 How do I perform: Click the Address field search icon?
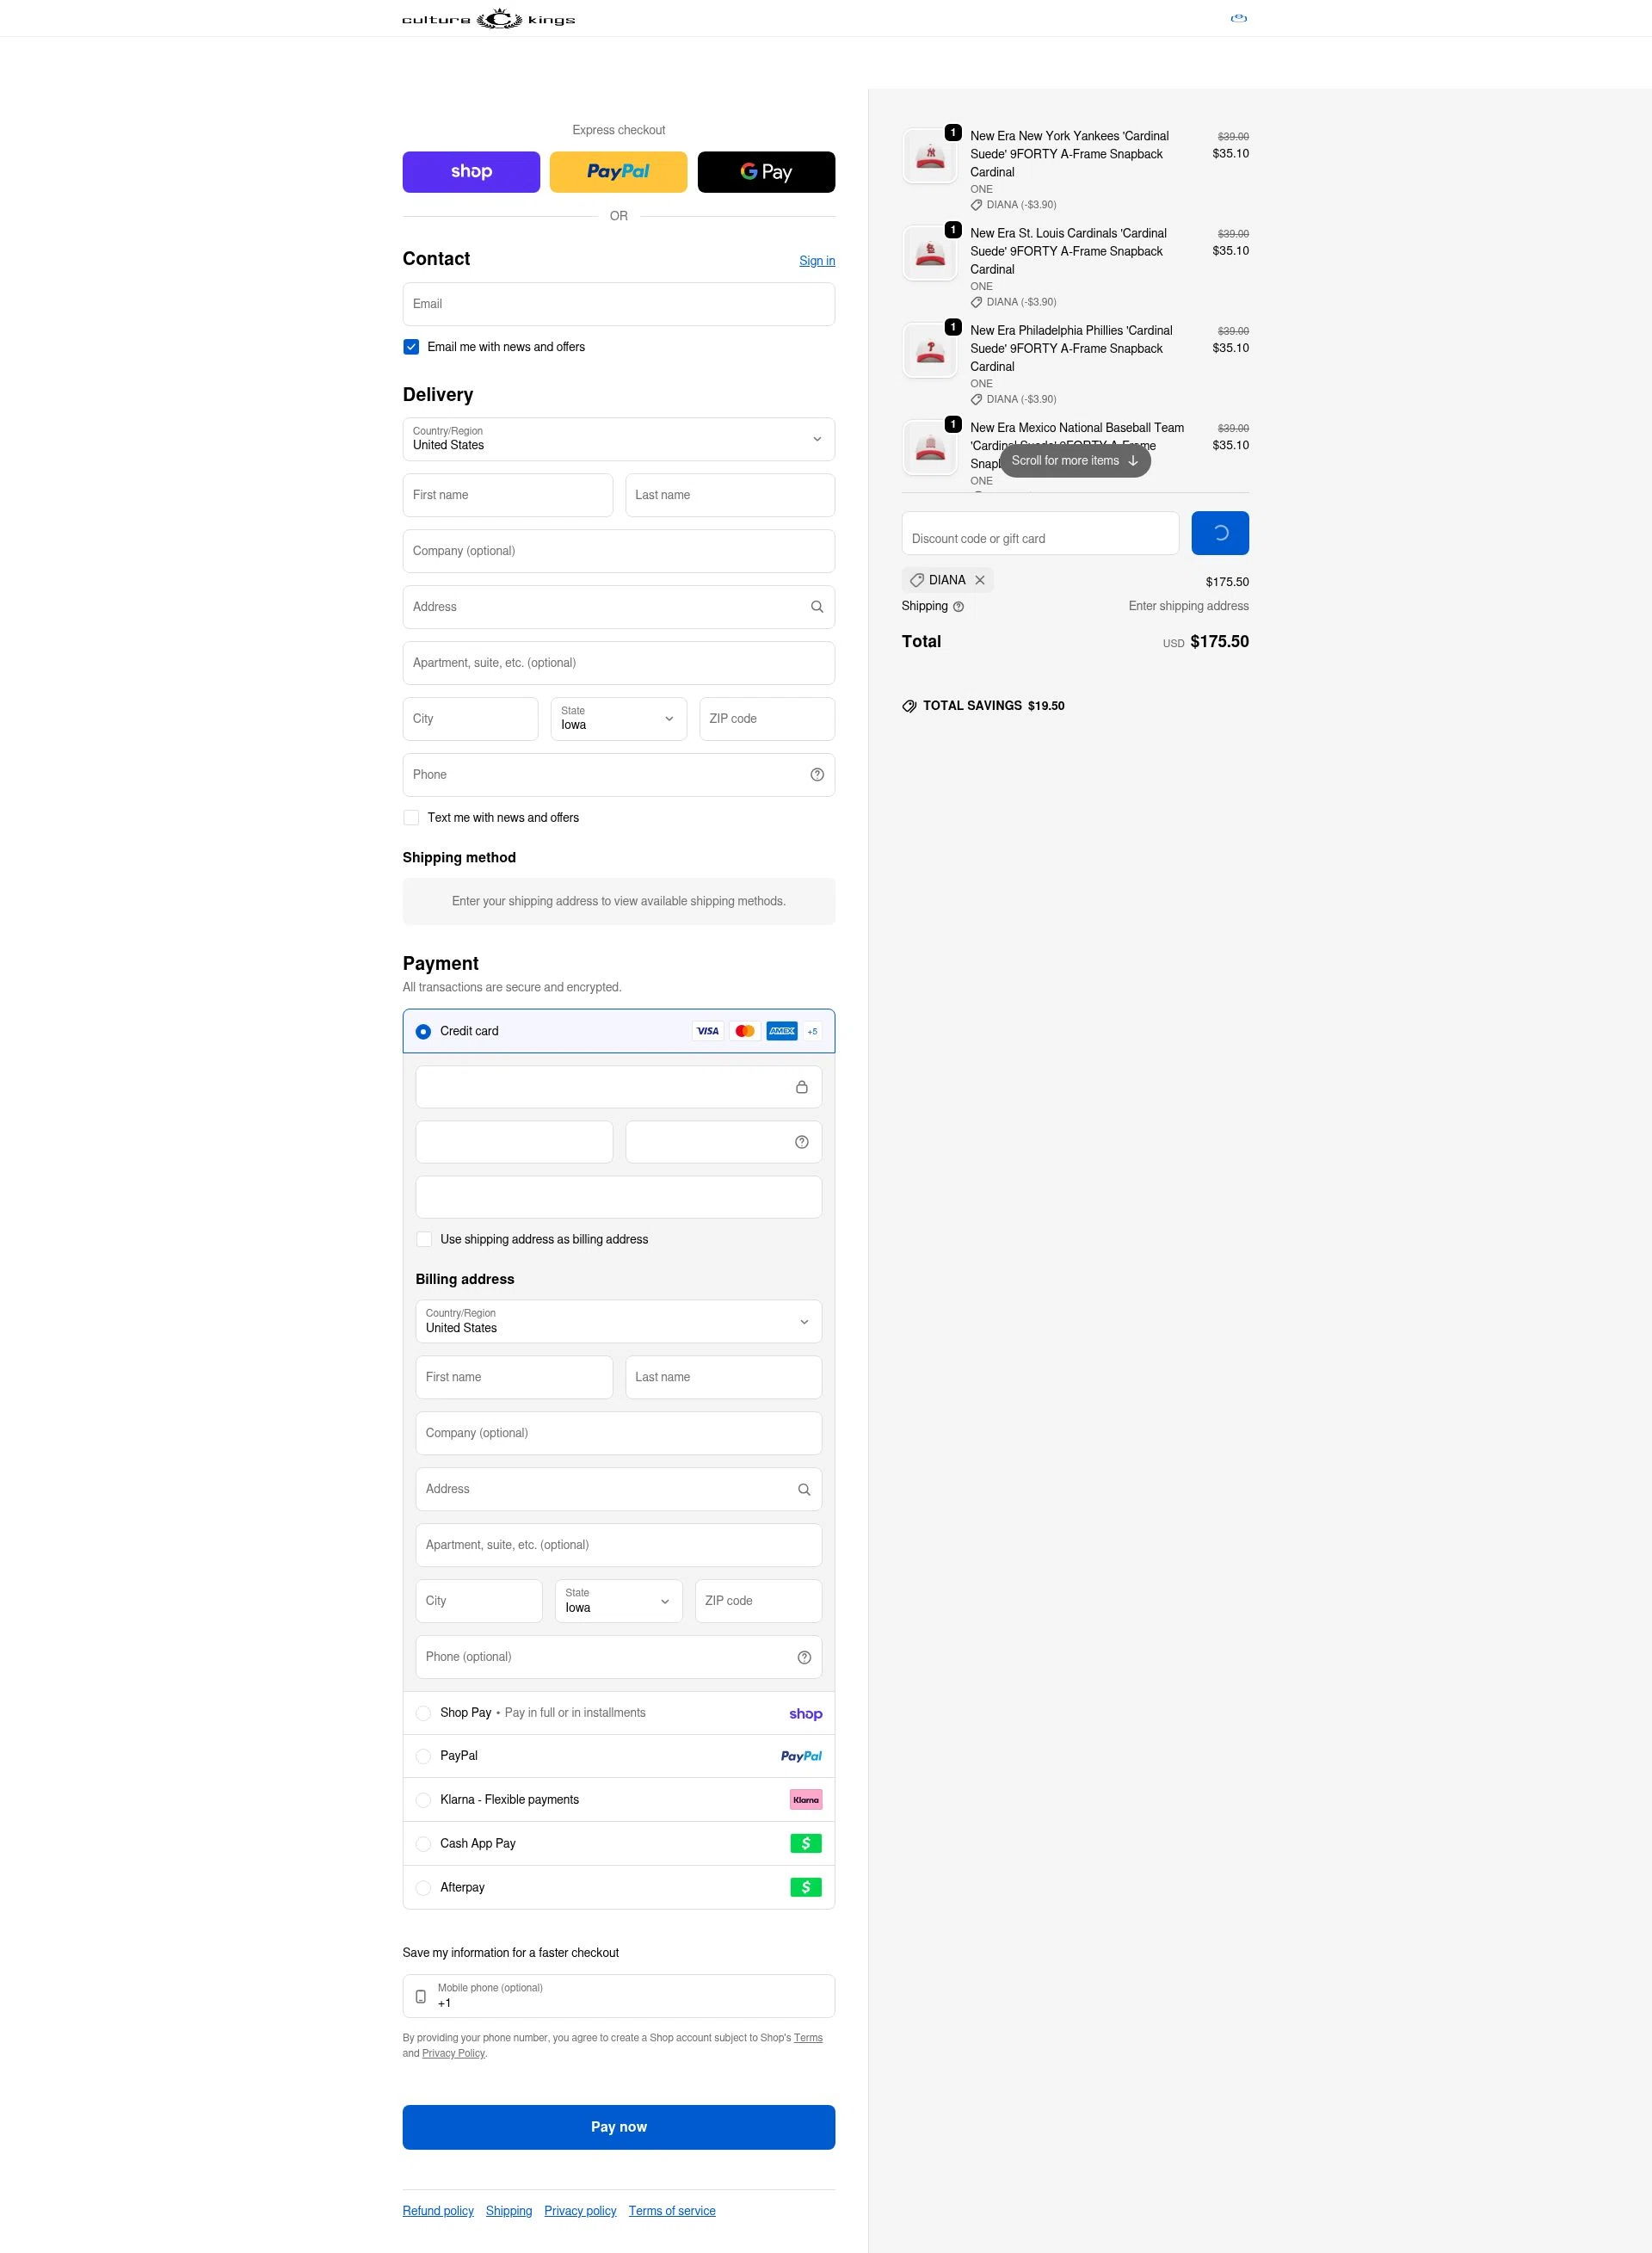816,607
